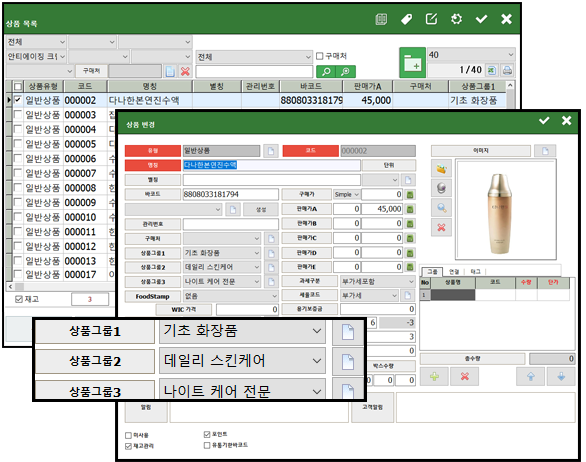
Task: Click the printer icon in product list
Action: tap(507, 70)
